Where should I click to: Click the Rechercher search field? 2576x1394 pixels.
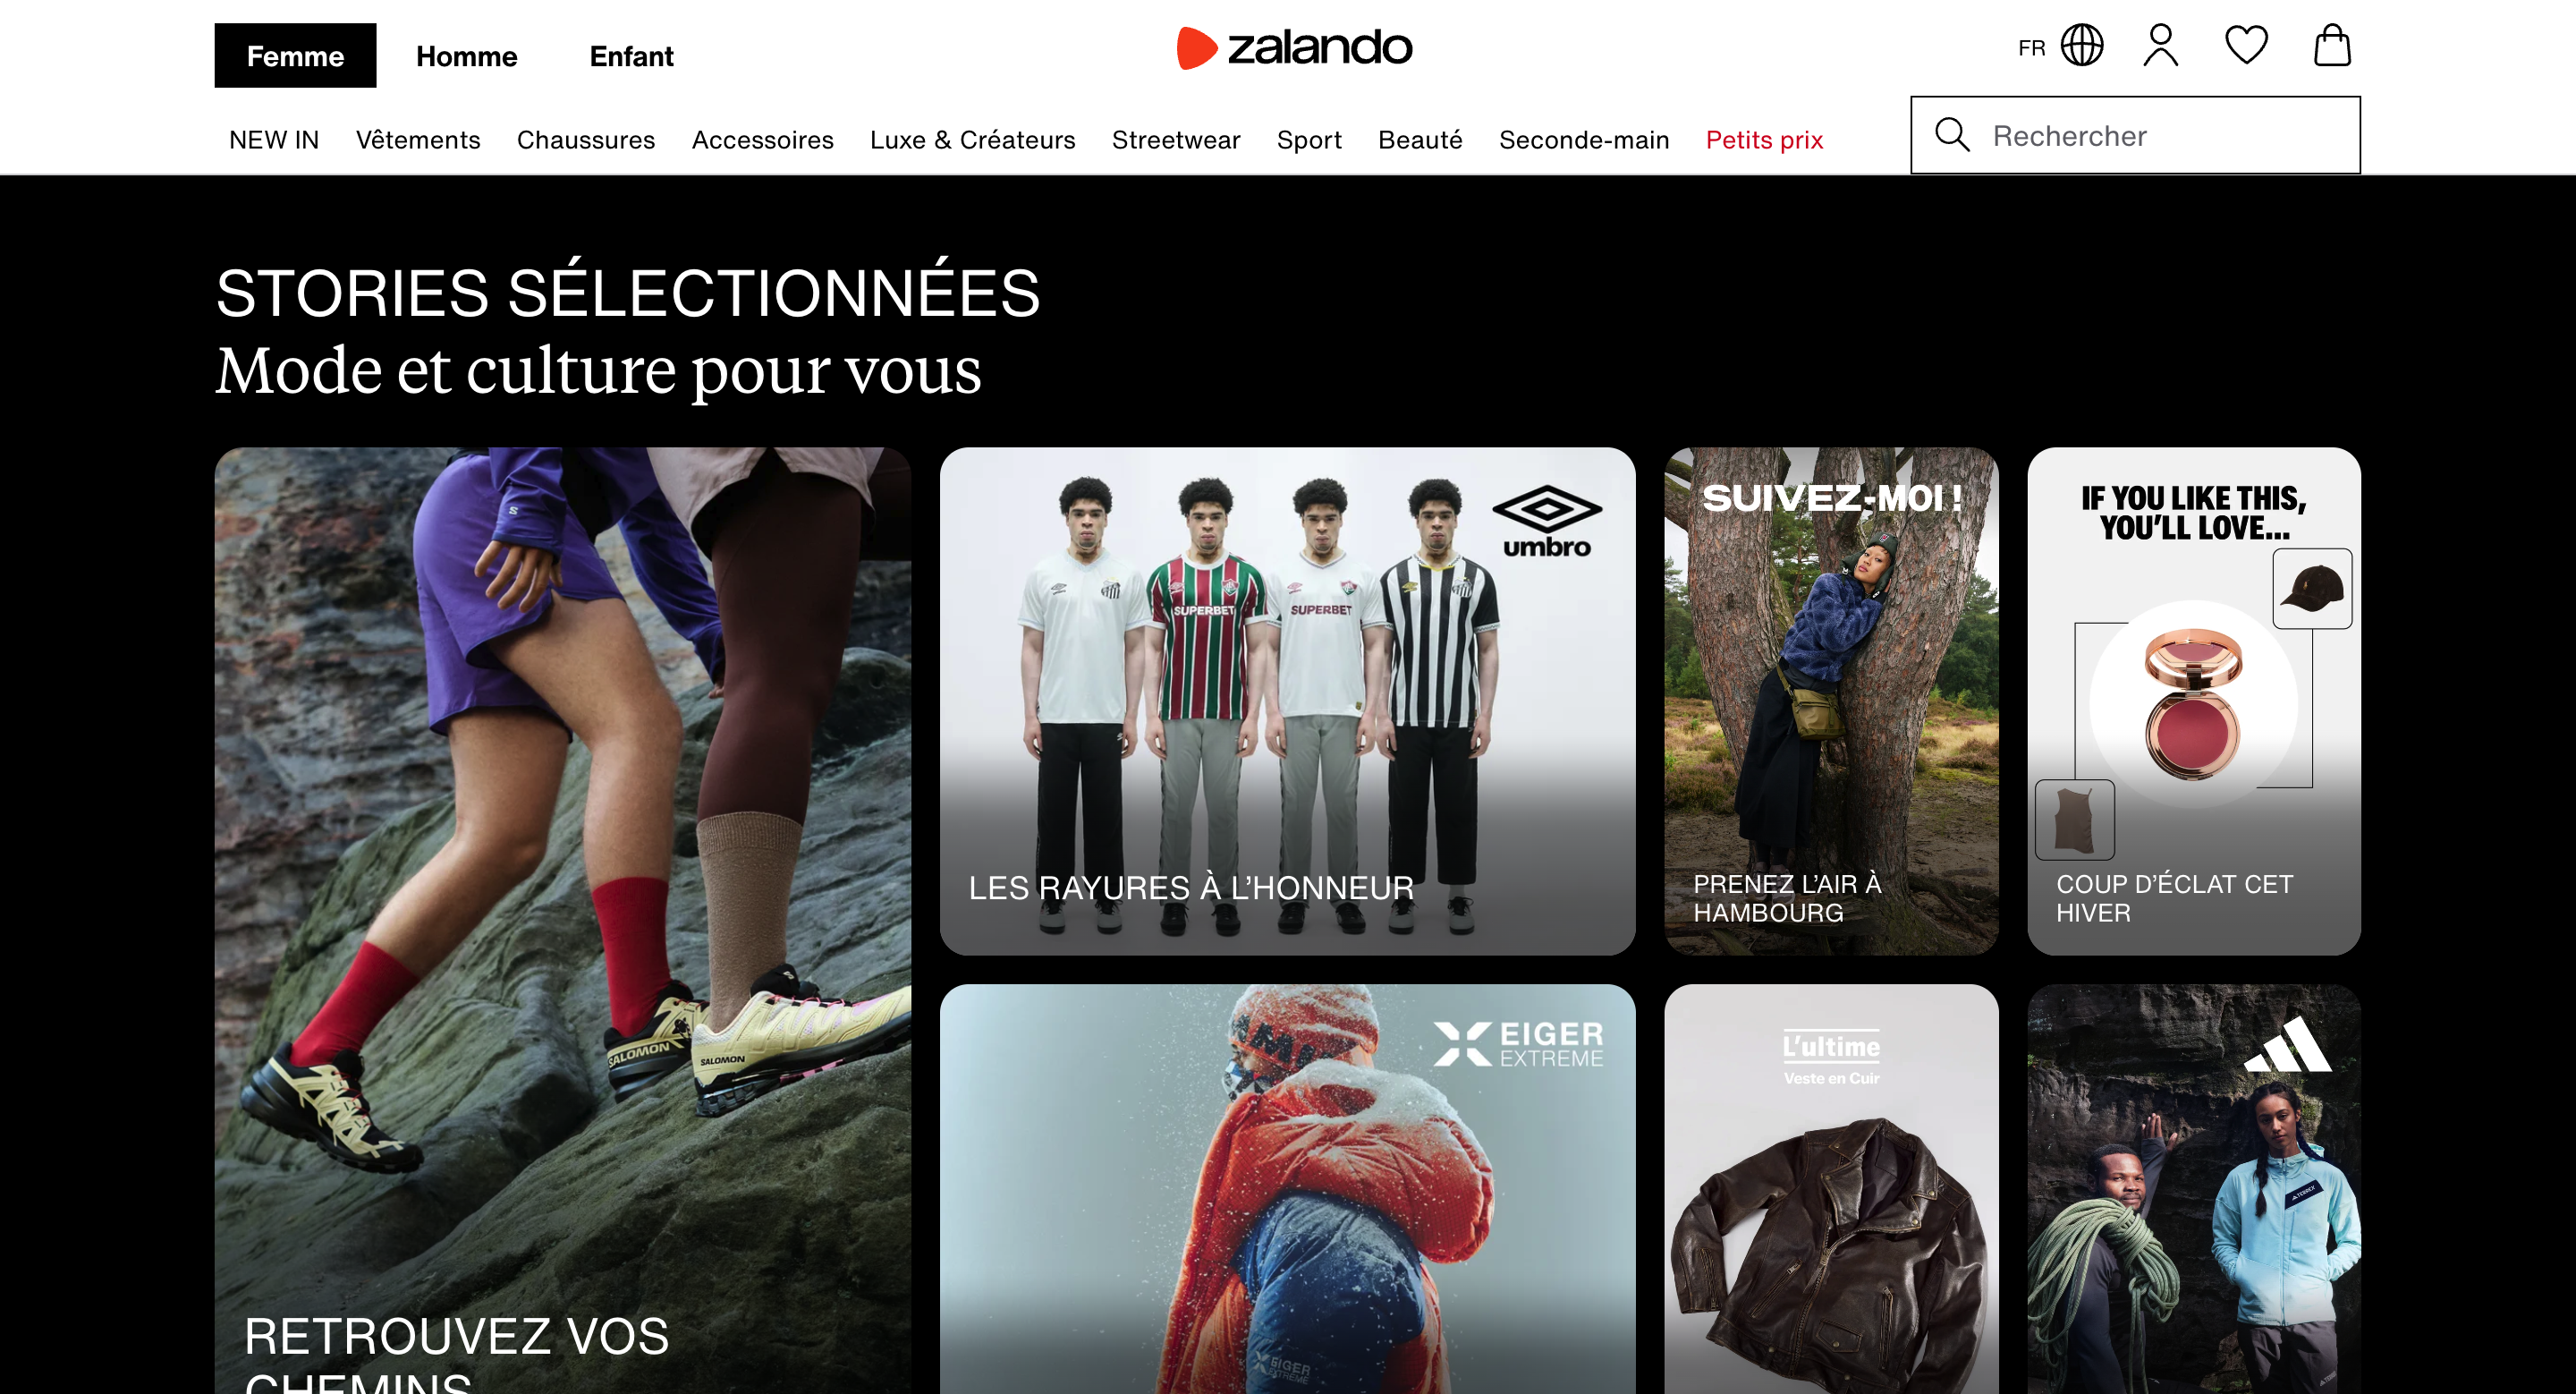[x=2135, y=135]
